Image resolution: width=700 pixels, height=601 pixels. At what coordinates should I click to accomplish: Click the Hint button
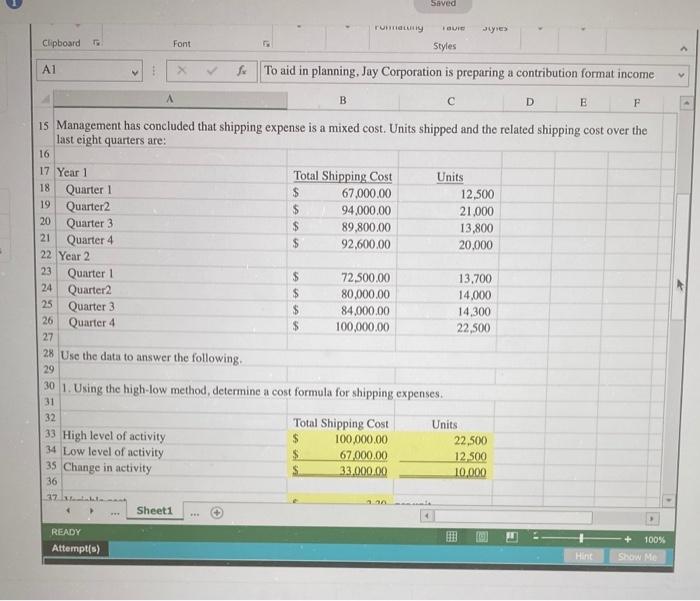click(583, 556)
